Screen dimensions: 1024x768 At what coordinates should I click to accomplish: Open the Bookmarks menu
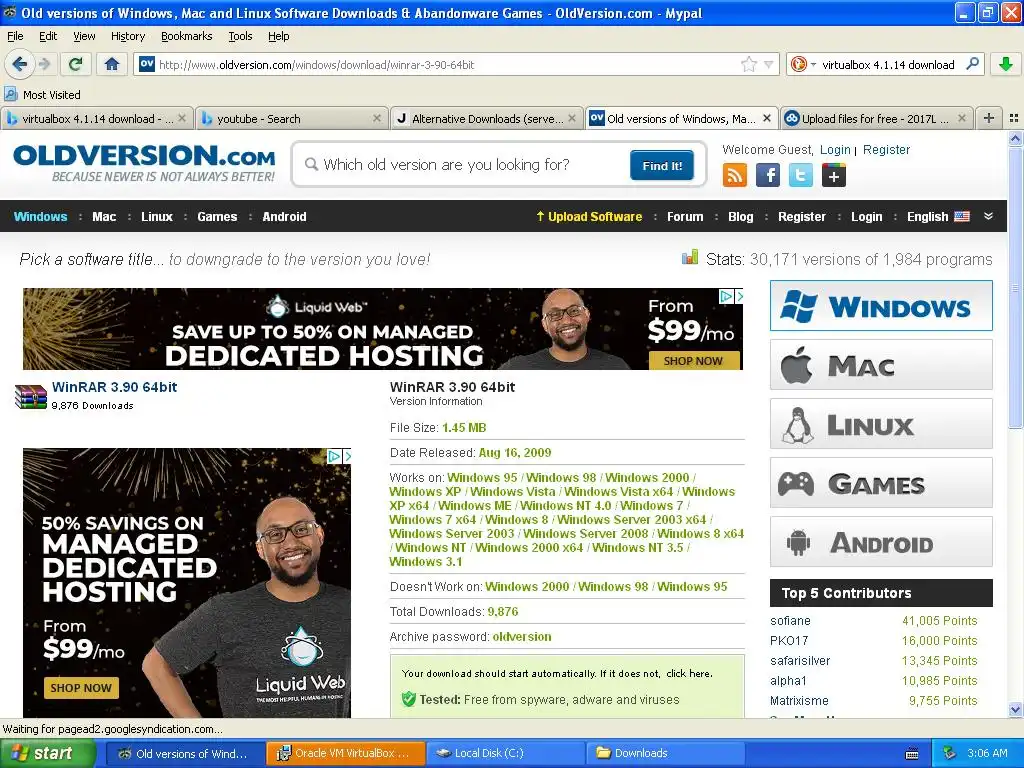pos(187,36)
